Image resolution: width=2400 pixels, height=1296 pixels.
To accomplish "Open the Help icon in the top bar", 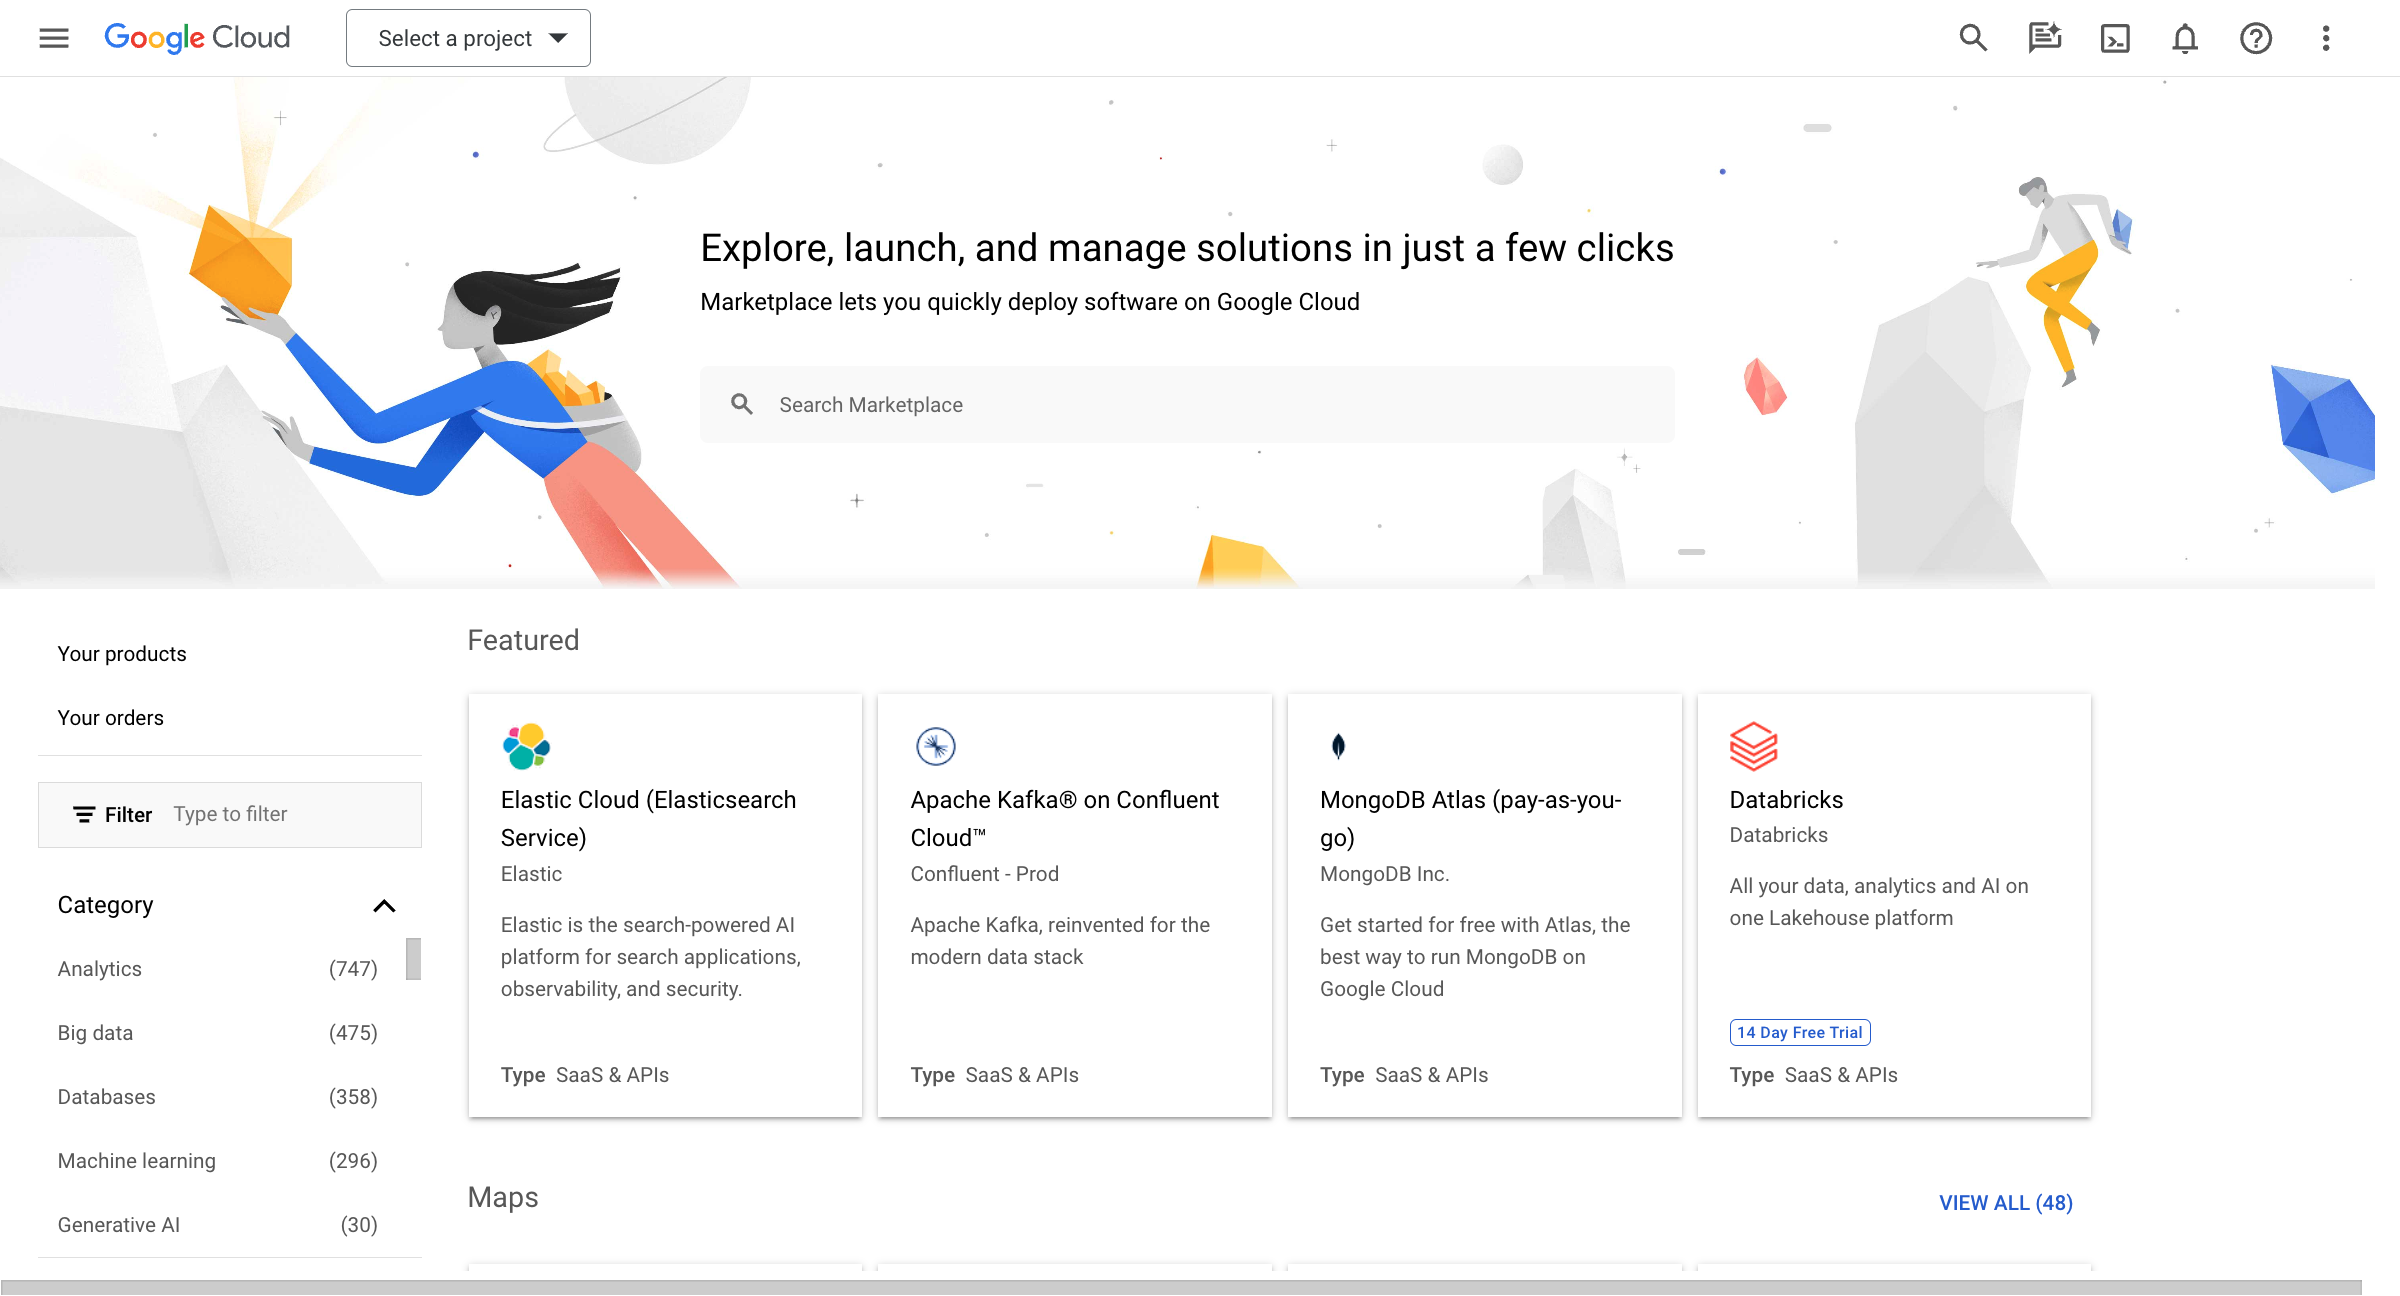I will (2256, 38).
